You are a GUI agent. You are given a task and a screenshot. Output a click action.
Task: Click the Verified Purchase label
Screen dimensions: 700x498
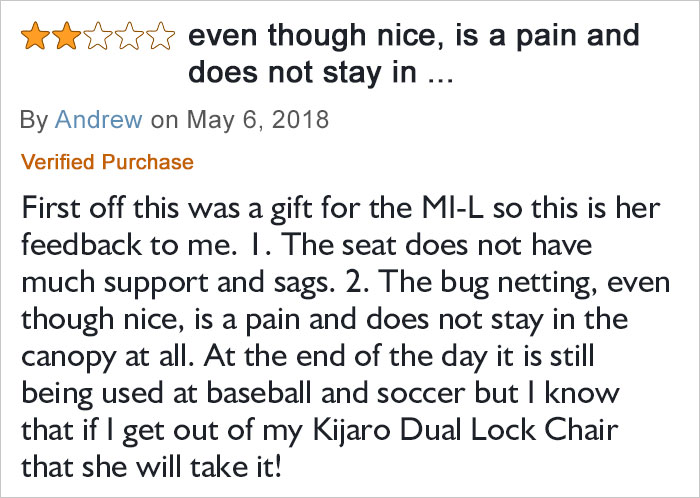[x=107, y=162]
